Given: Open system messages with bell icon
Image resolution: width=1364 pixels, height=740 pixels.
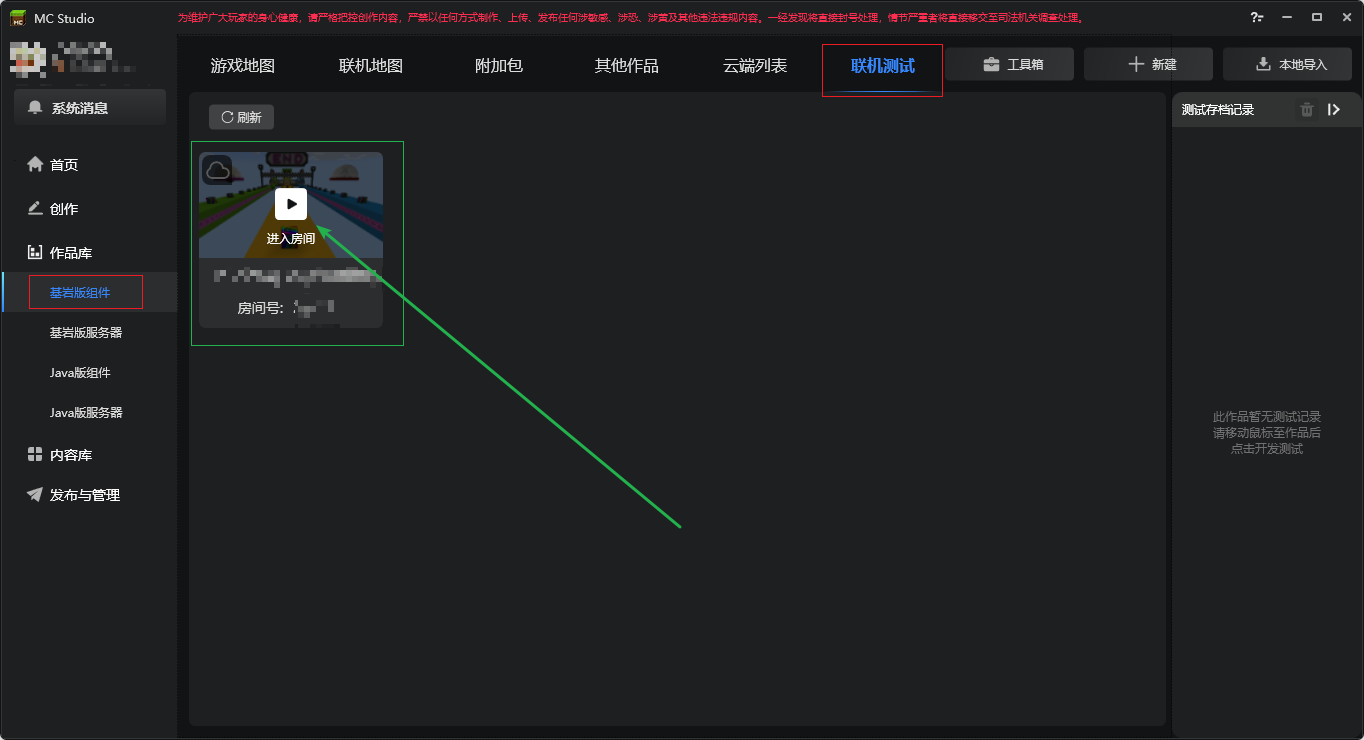Looking at the screenshot, I should click(90, 108).
